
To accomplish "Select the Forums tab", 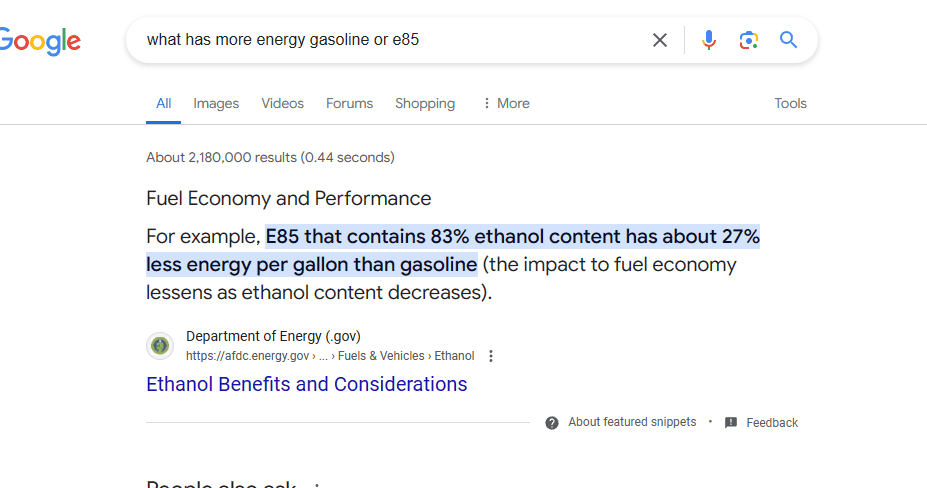I will [349, 104].
